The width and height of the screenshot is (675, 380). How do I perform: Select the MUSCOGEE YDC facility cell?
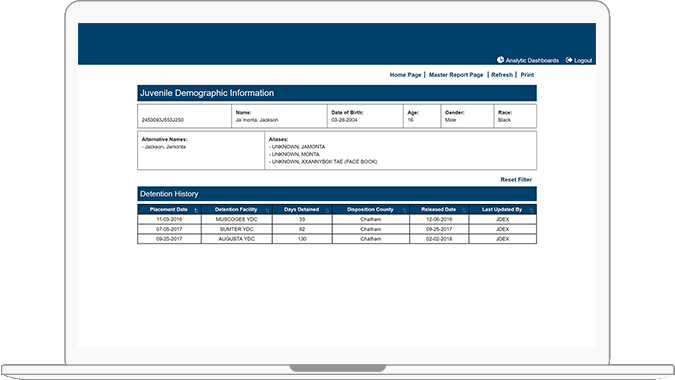click(x=236, y=219)
